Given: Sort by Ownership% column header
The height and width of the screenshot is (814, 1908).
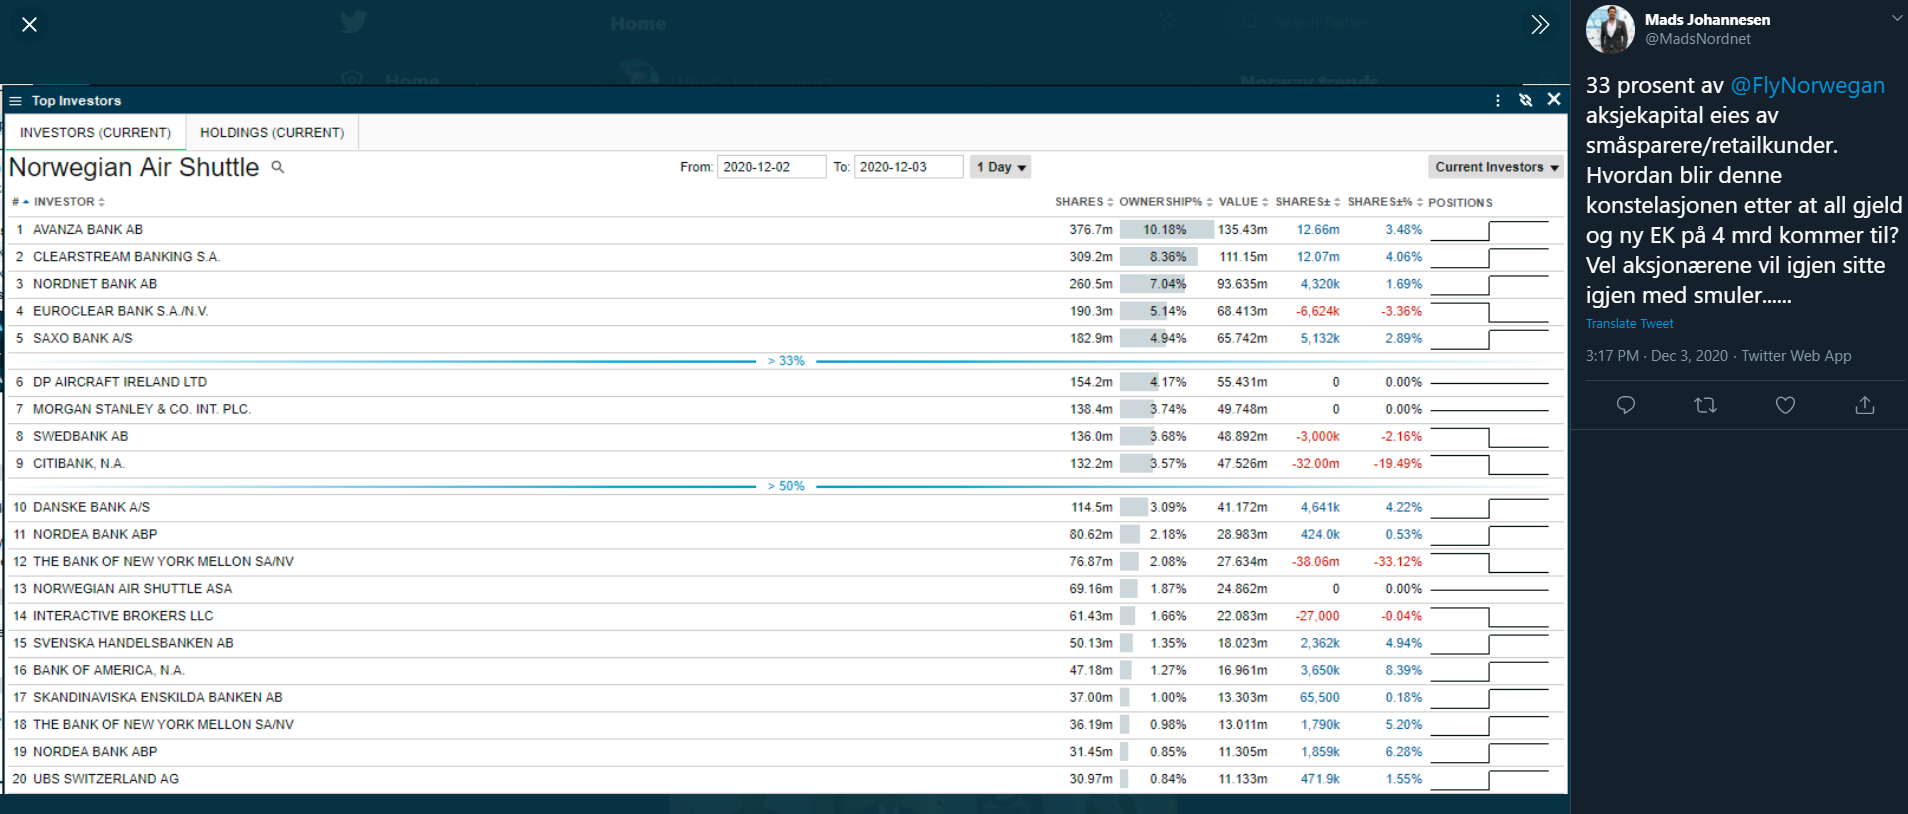Looking at the screenshot, I should click(1165, 202).
